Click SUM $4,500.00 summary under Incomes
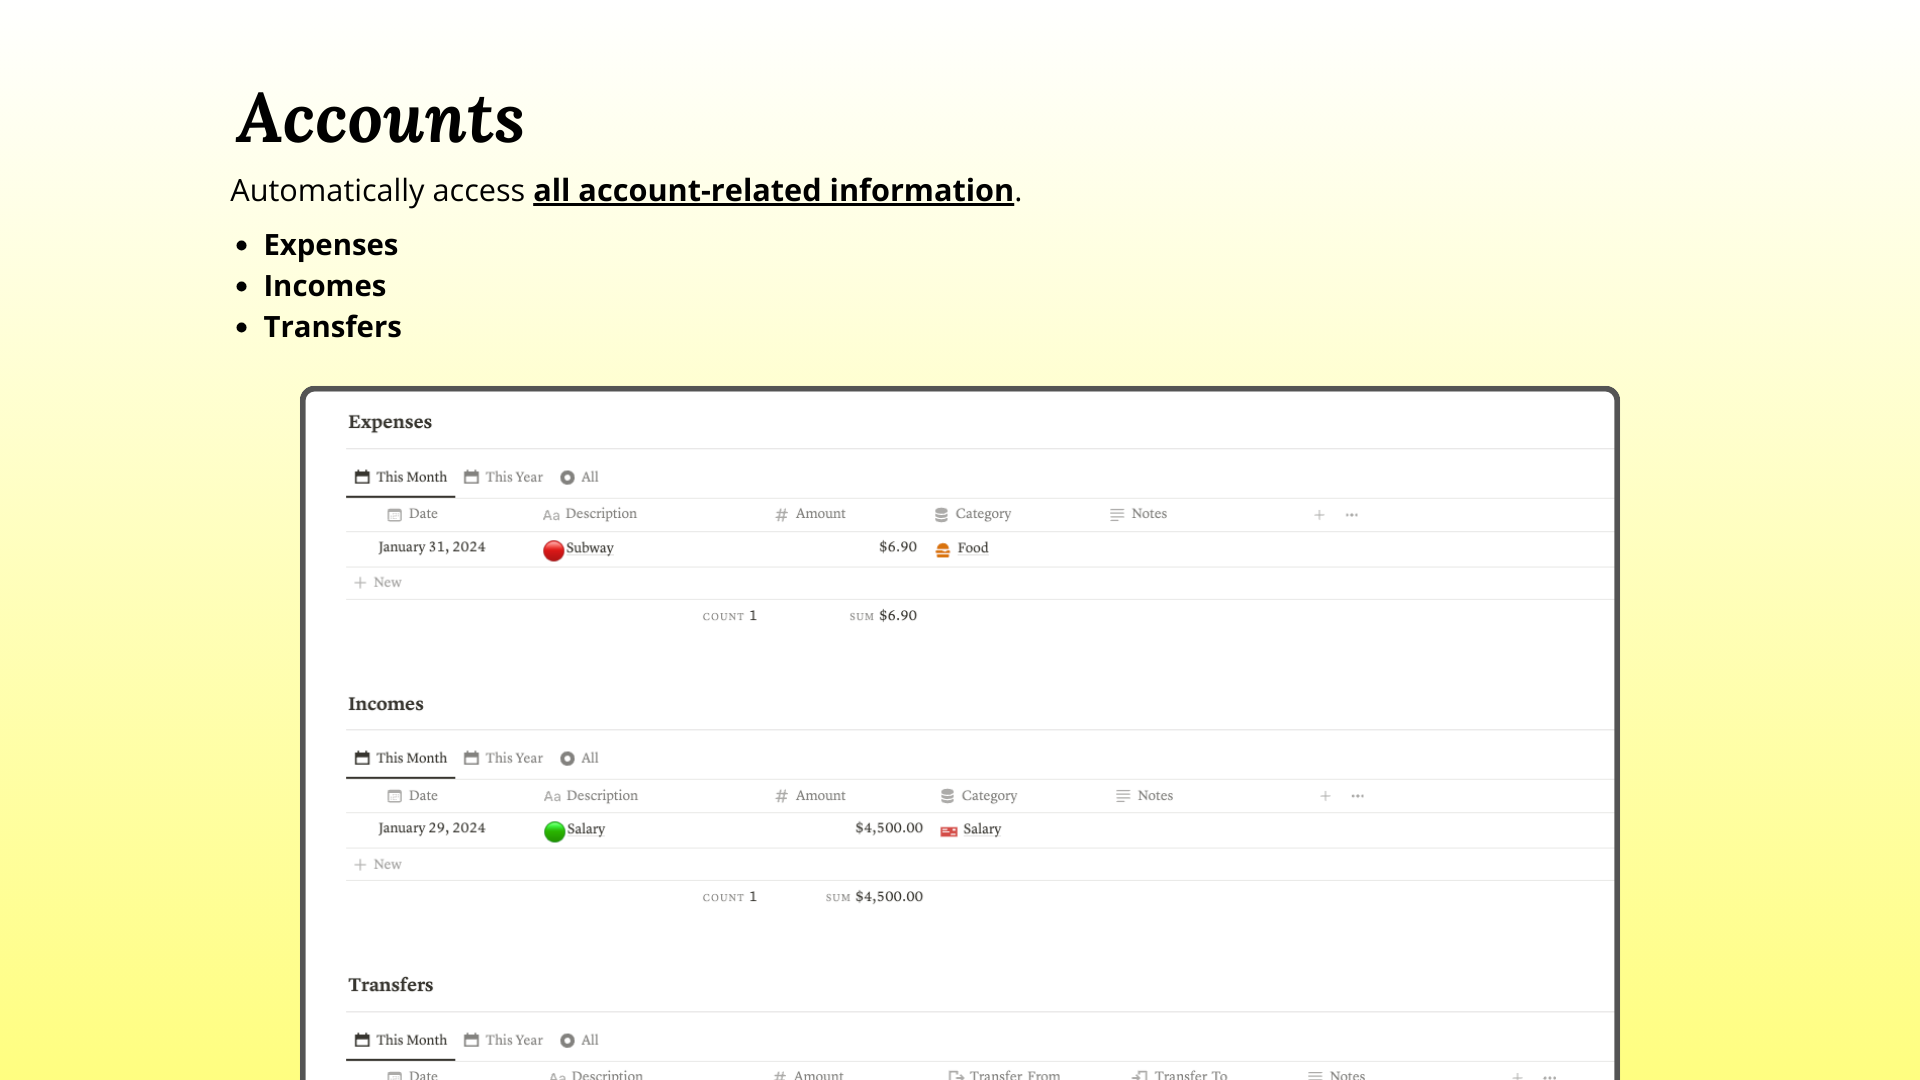Image resolution: width=1920 pixels, height=1080 pixels. click(874, 897)
